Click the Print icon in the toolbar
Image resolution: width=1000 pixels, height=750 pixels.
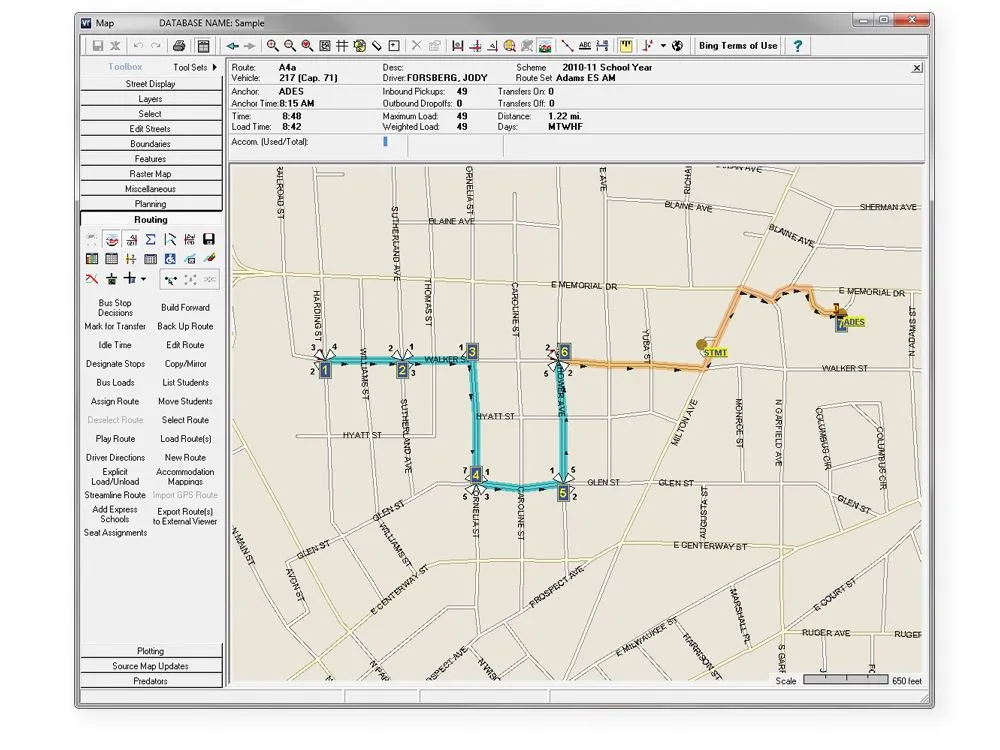[x=180, y=46]
